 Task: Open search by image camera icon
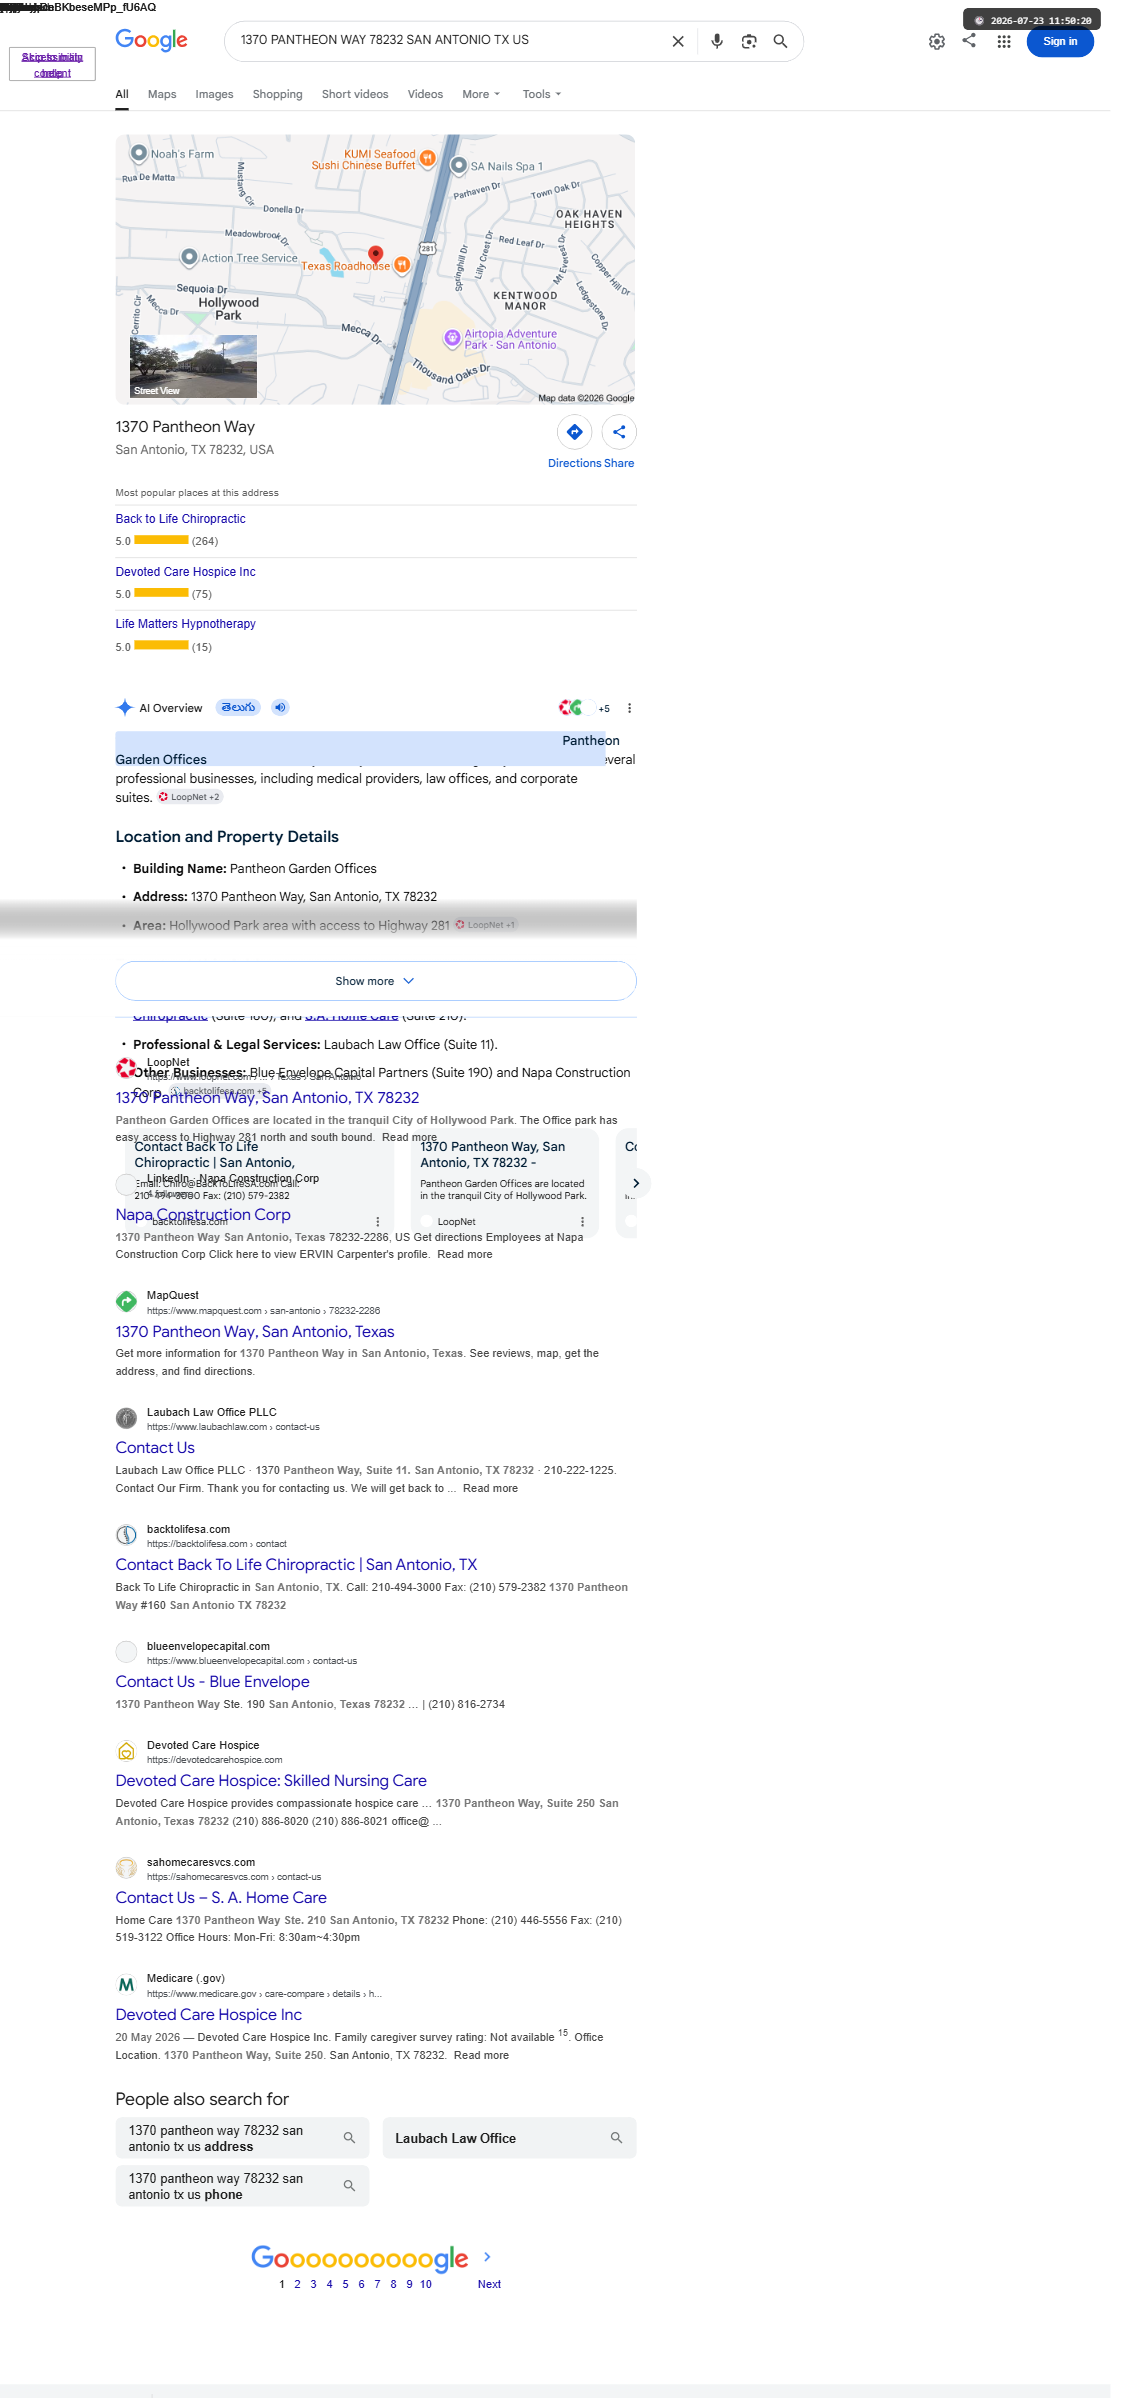click(x=749, y=41)
